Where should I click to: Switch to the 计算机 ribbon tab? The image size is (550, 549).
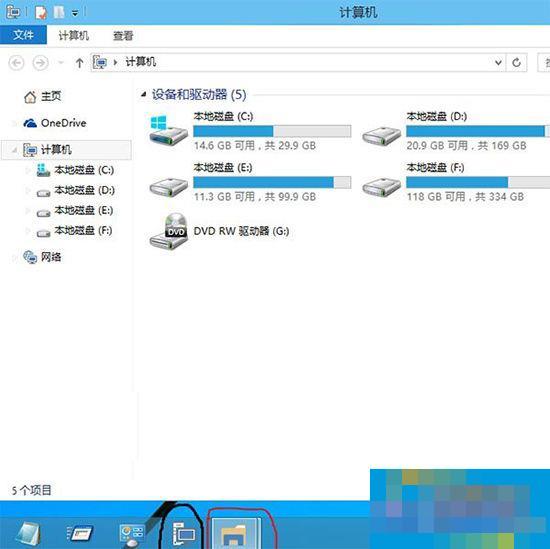click(74, 35)
